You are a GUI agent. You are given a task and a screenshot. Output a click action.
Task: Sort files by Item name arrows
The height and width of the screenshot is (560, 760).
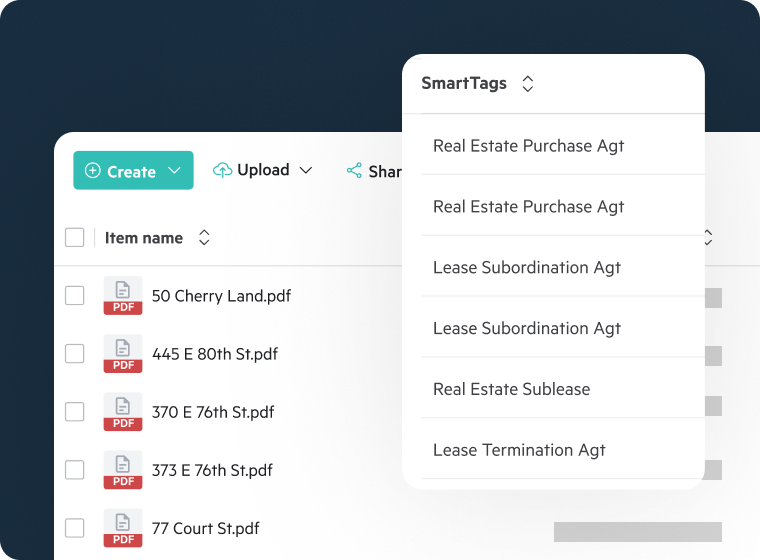point(204,238)
